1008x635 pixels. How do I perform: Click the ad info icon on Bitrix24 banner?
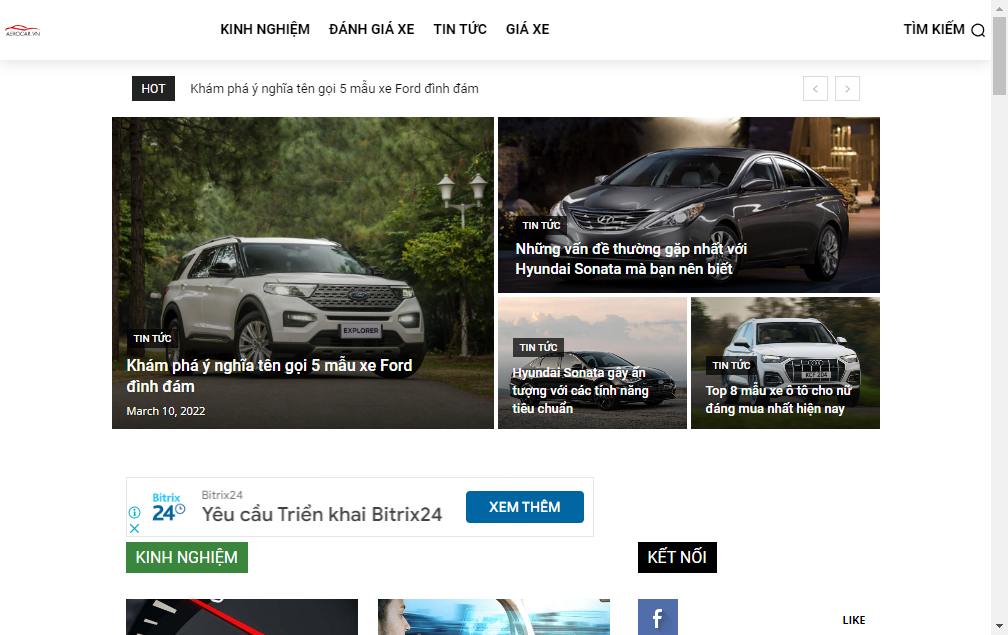[134, 512]
